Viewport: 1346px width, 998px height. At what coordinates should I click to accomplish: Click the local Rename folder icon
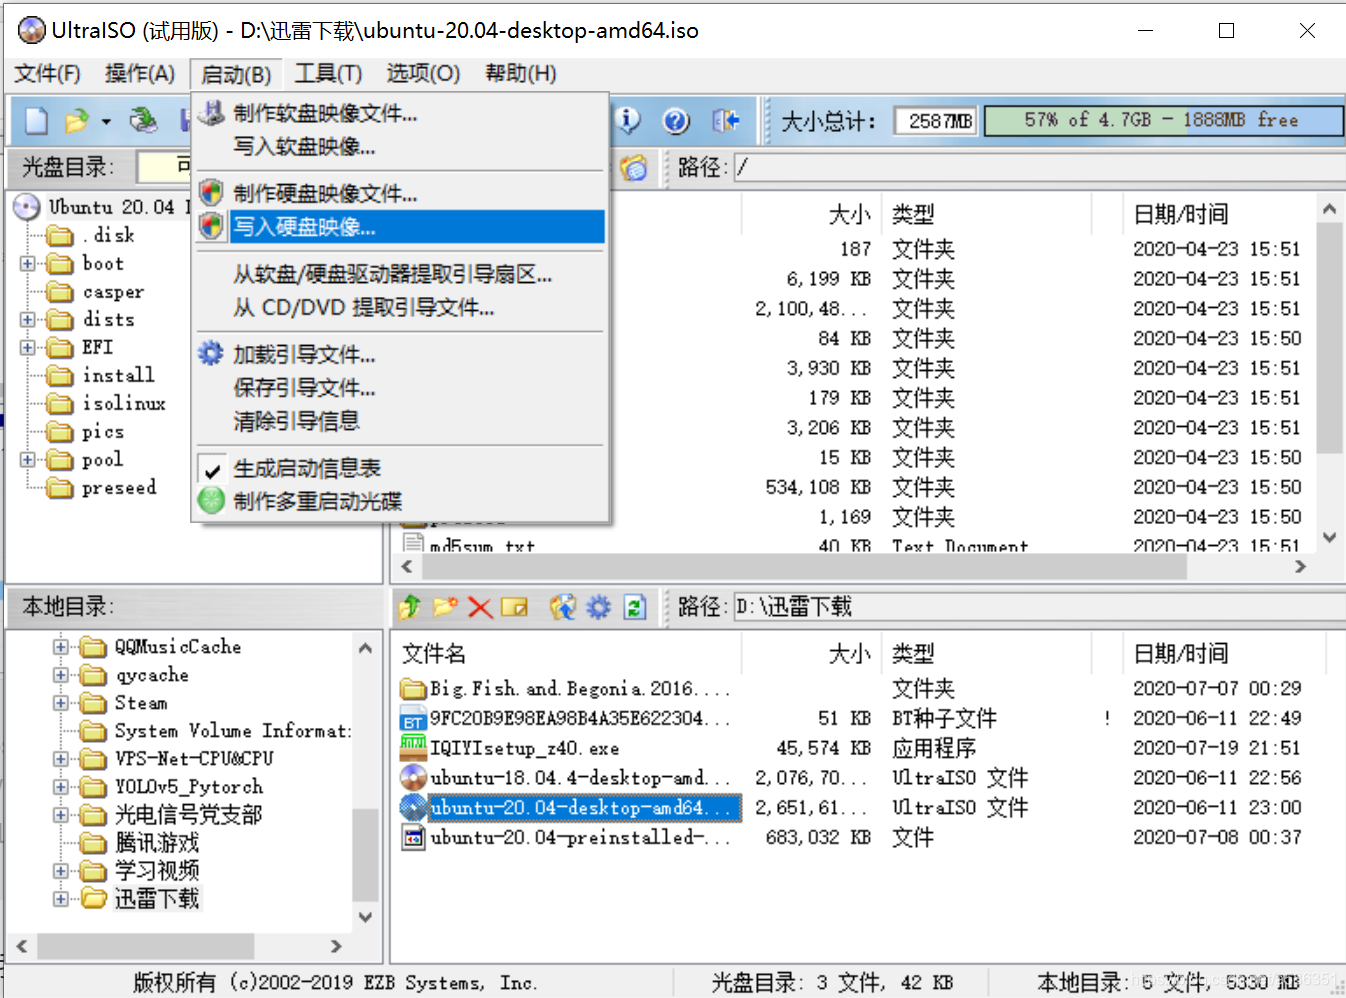[x=514, y=607]
